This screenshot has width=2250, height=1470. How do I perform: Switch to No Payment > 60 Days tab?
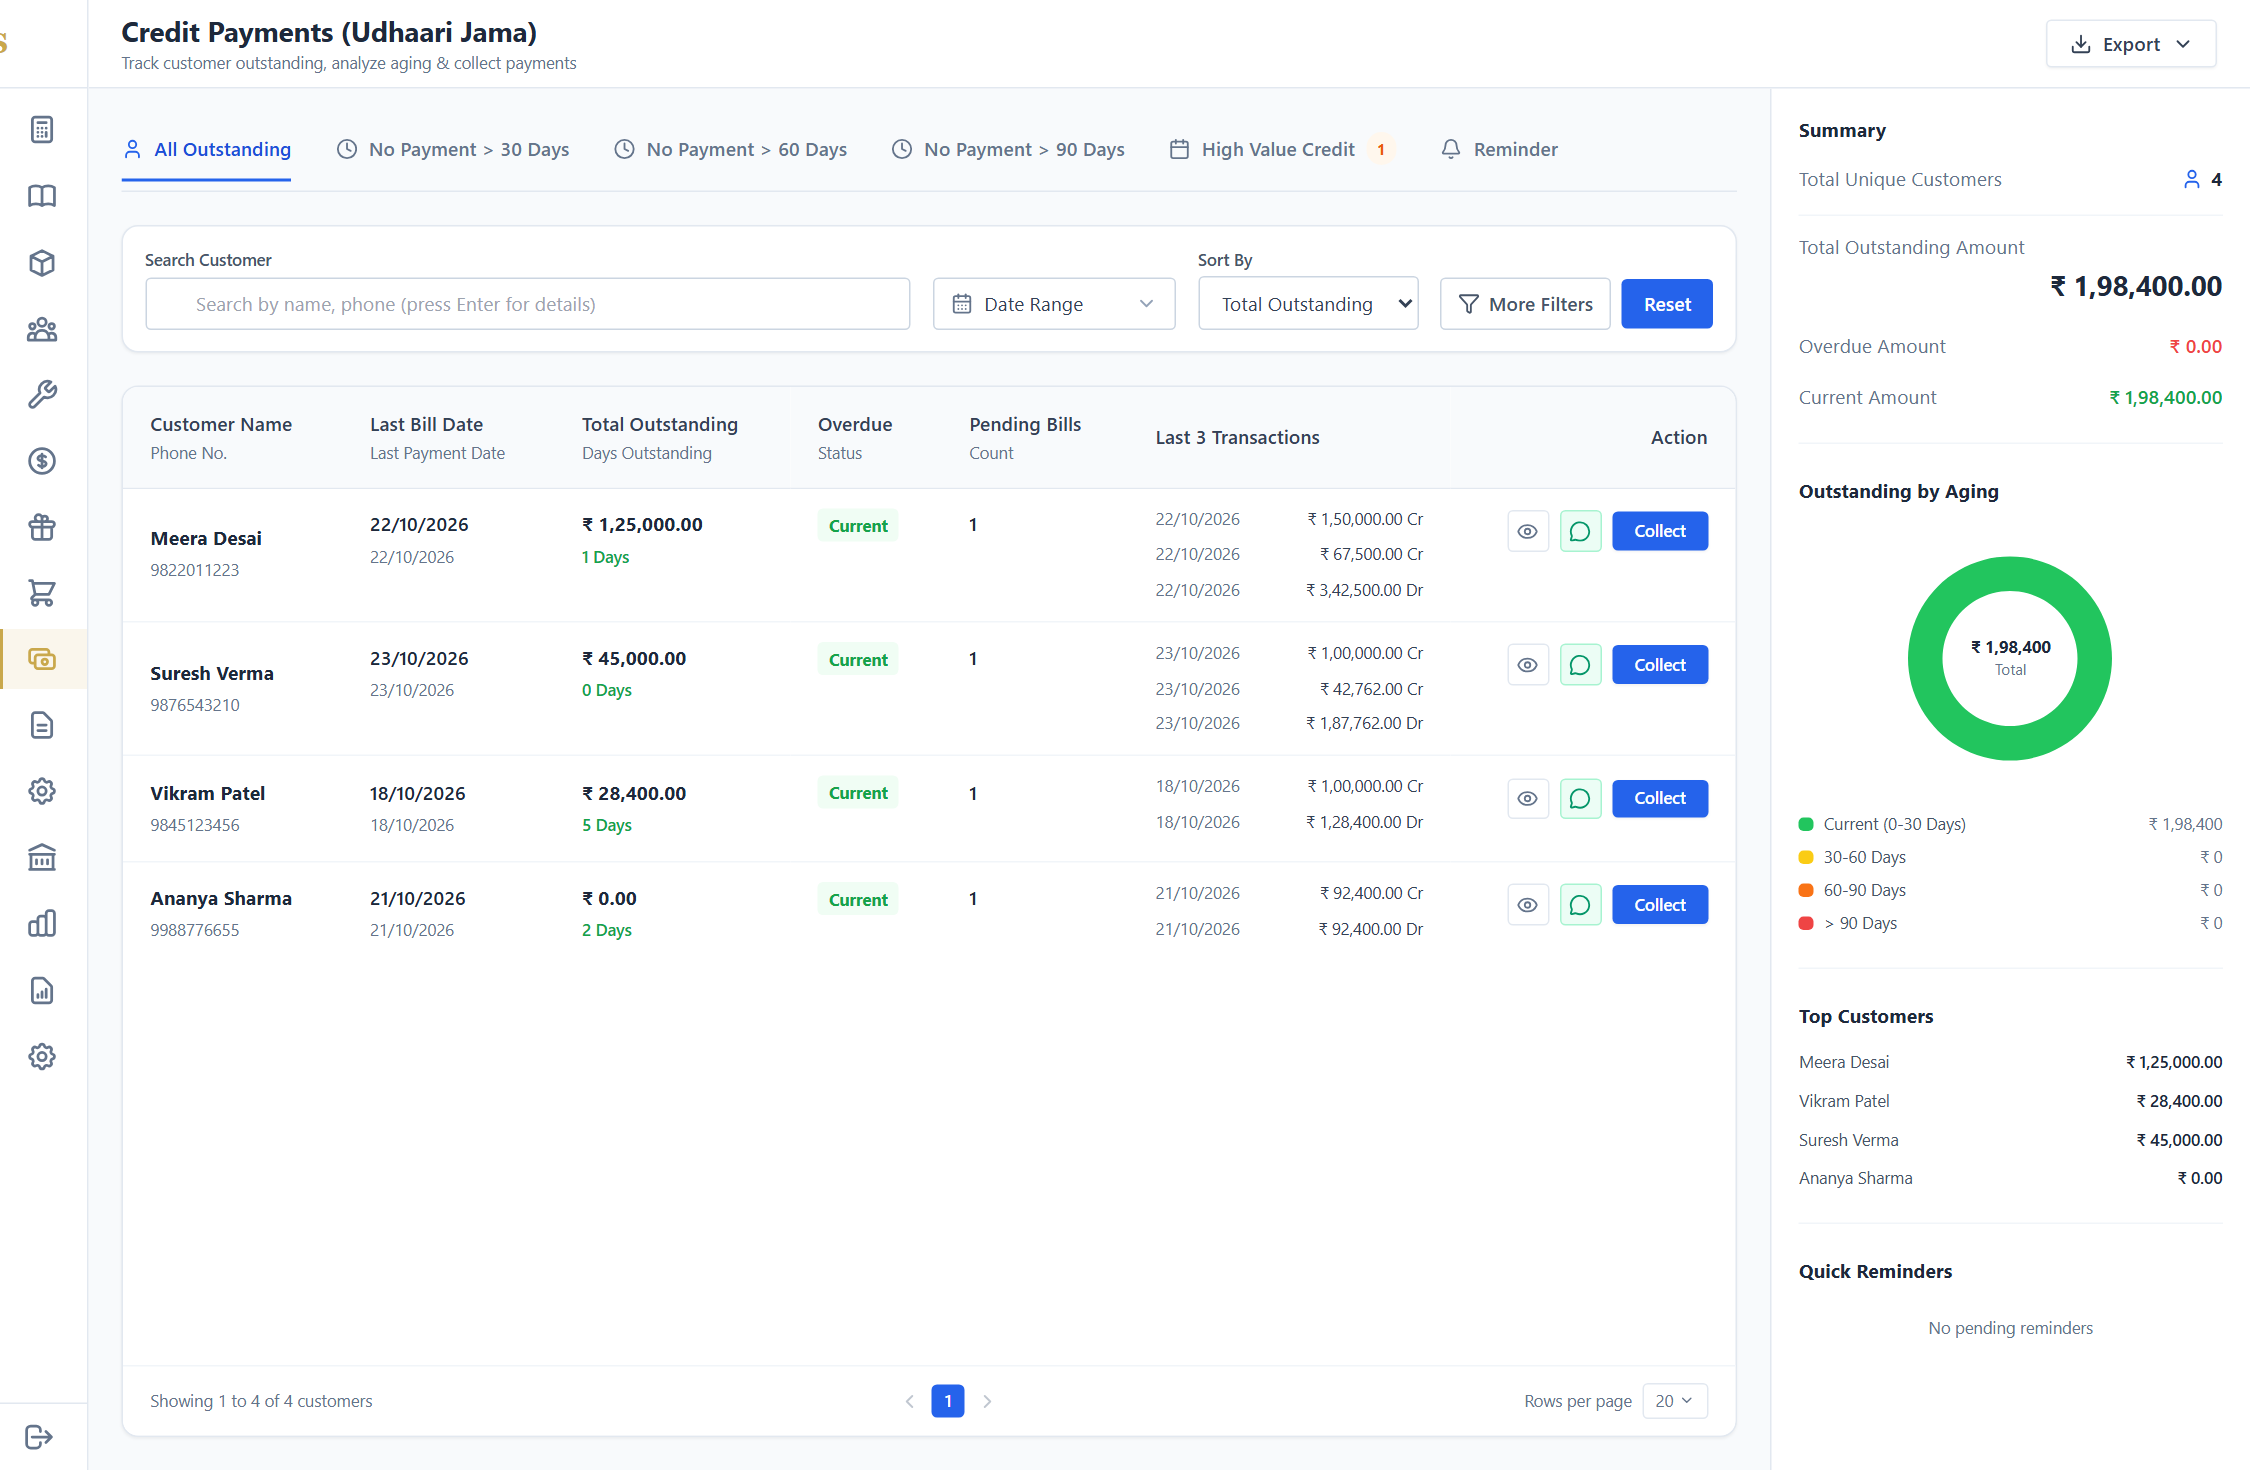[730, 149]
